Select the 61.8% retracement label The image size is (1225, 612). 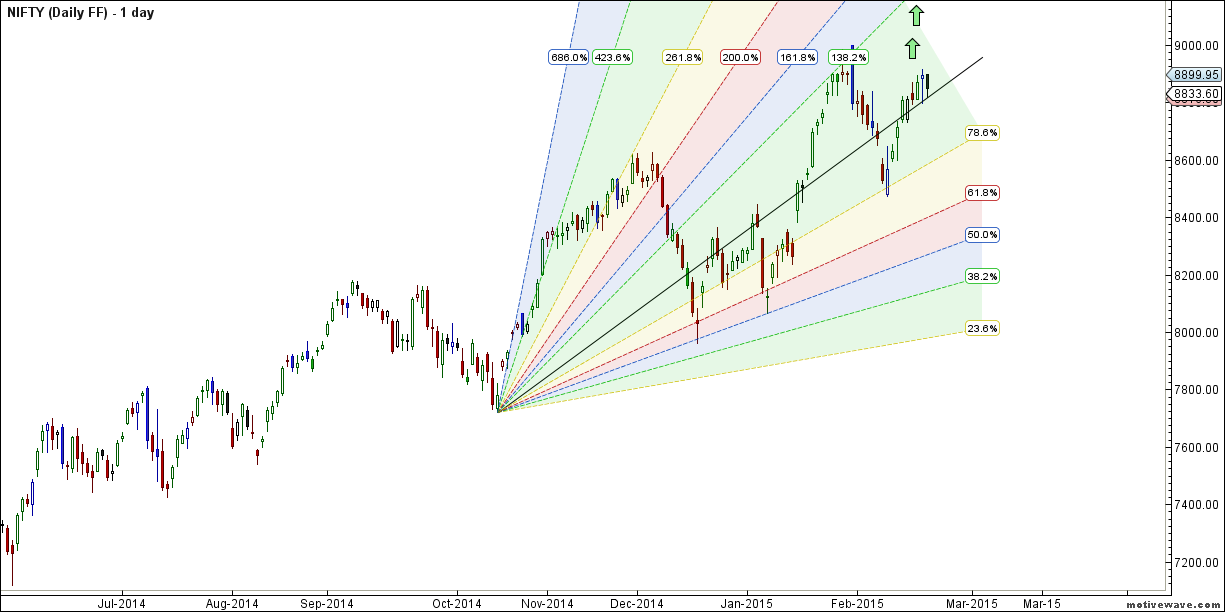(x=982, y=192)
